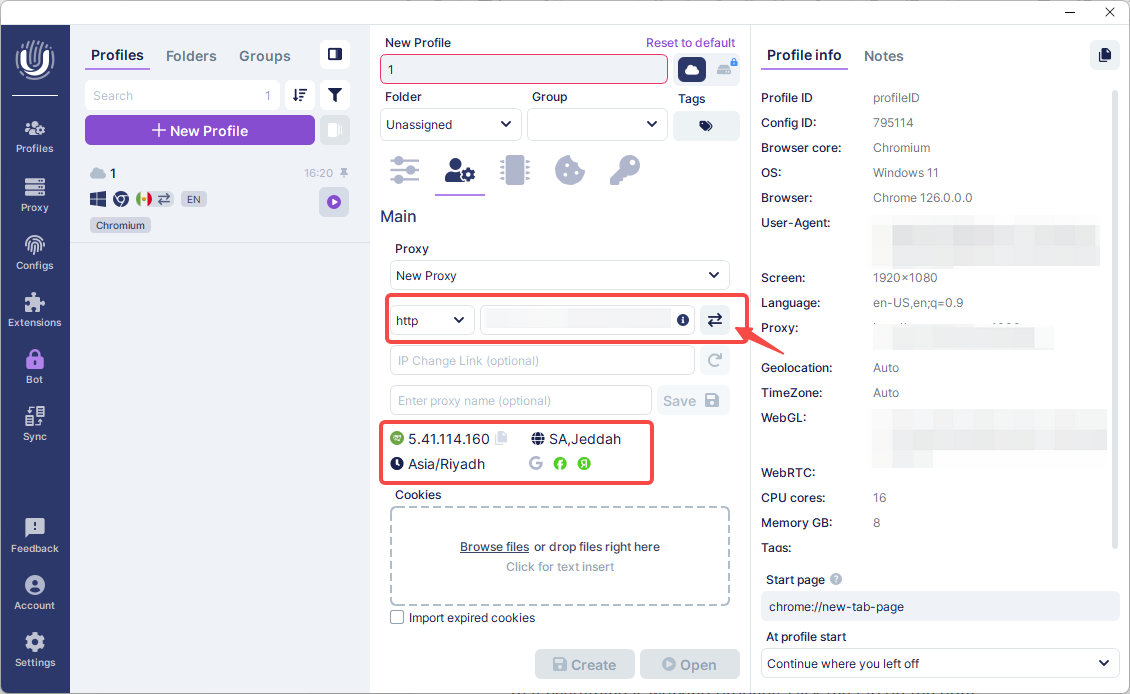Open the cookie settings tab icon
Viewport: 1130px width, 694px height.
(x=569, y=170)
